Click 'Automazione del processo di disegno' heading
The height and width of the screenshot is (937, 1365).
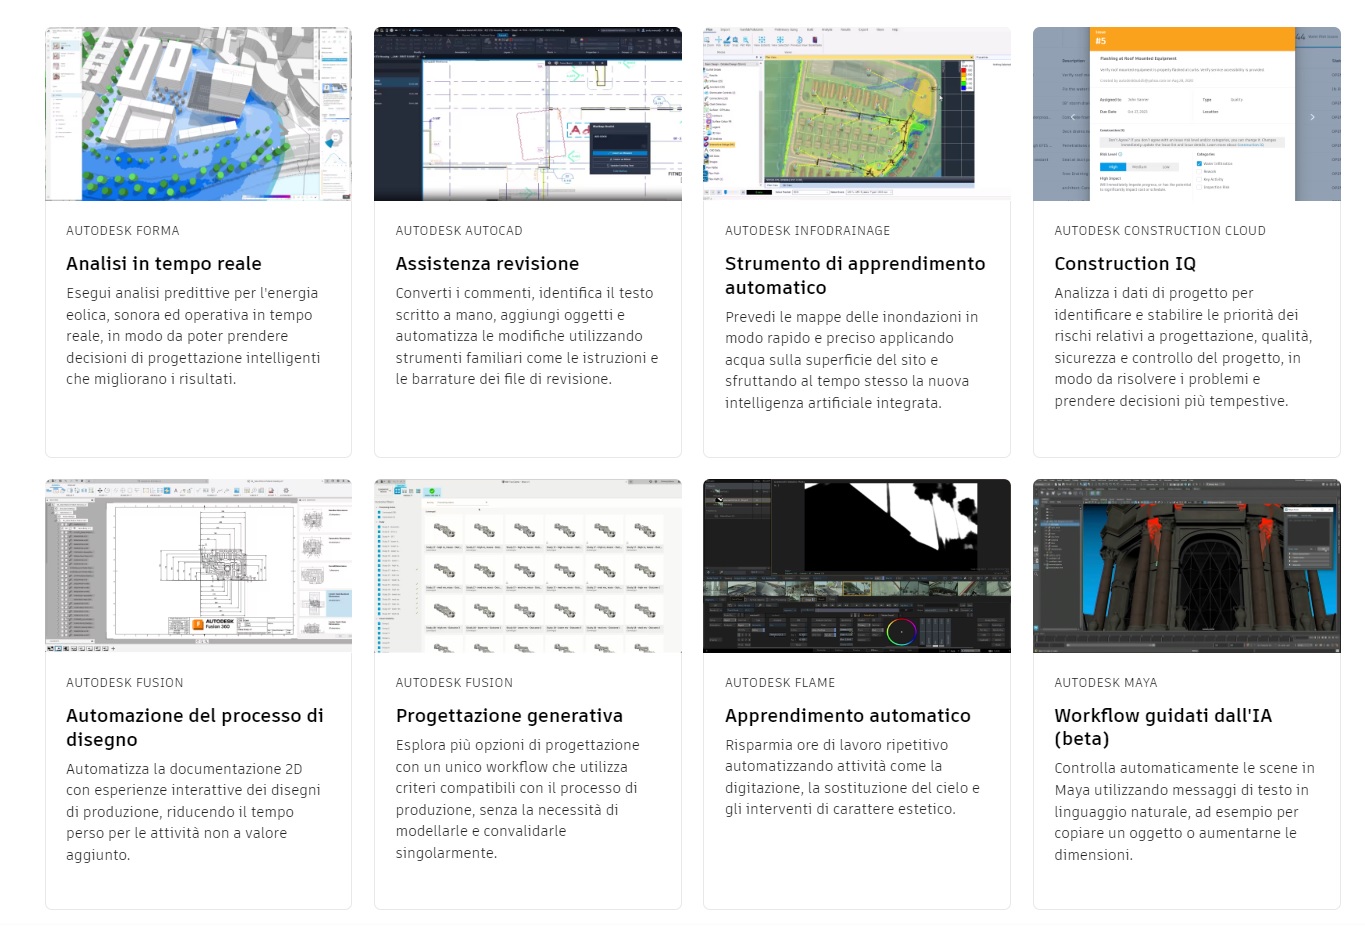195,728
